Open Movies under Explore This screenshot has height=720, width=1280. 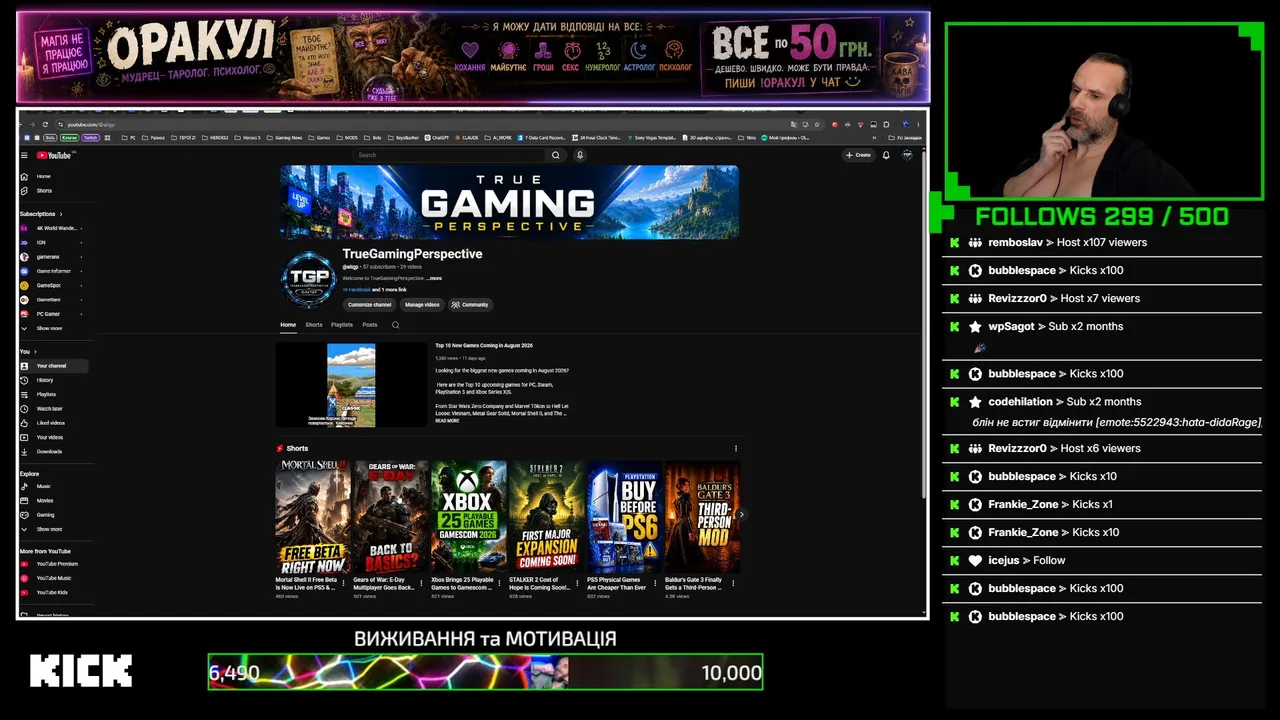tap(52, 500)
